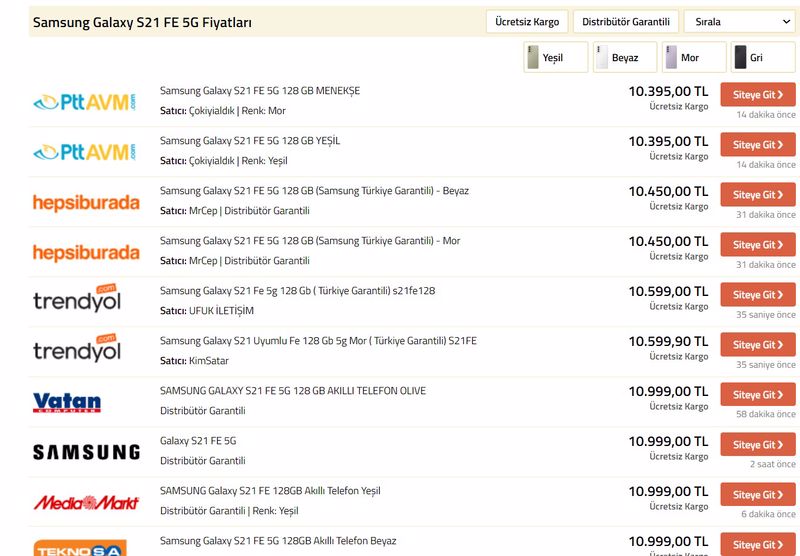Click Siteye Git for trendyol UFUK İLETİŞİM offer
The width and height of the screenshot is (800, 556).
coord(758,294)
